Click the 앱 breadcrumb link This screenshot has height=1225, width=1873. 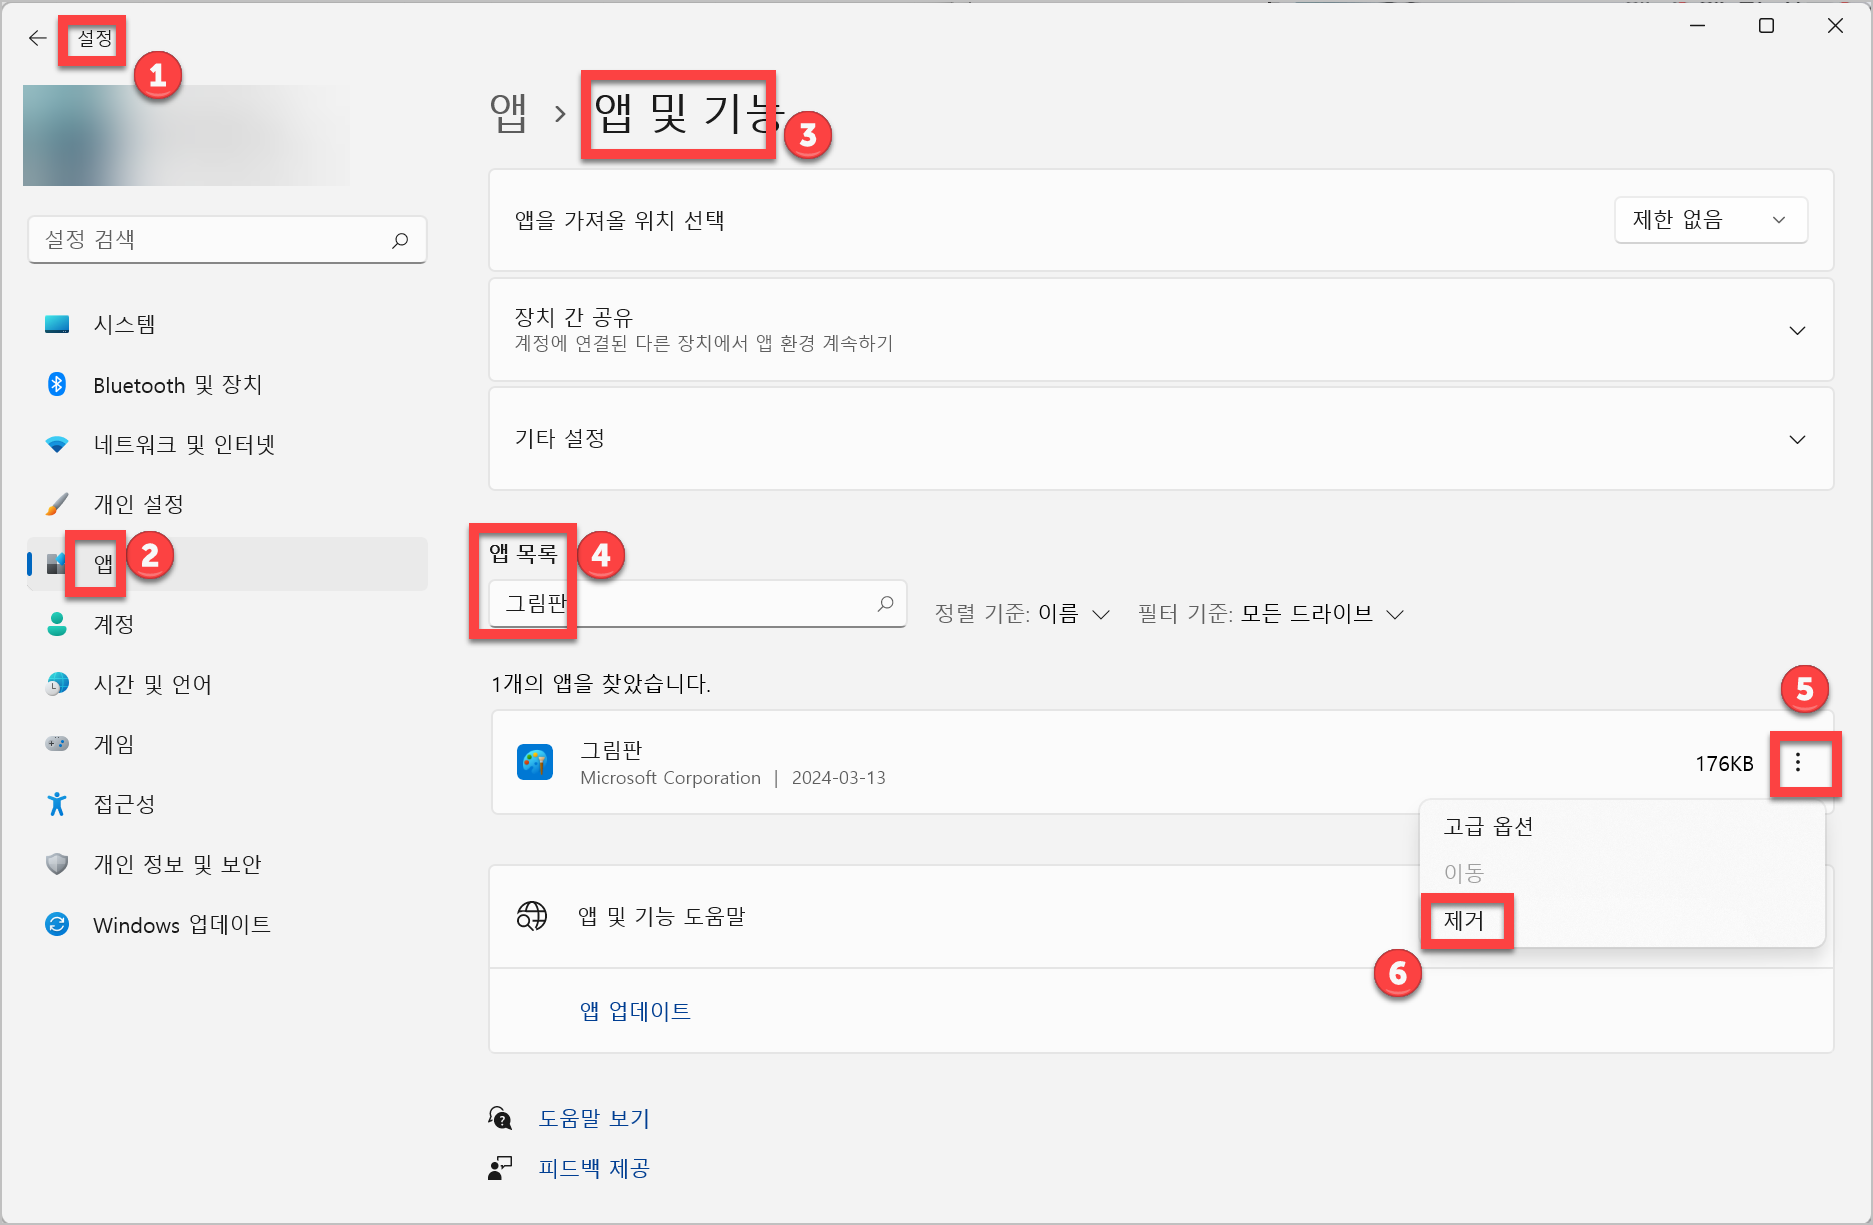pos(508,113)
